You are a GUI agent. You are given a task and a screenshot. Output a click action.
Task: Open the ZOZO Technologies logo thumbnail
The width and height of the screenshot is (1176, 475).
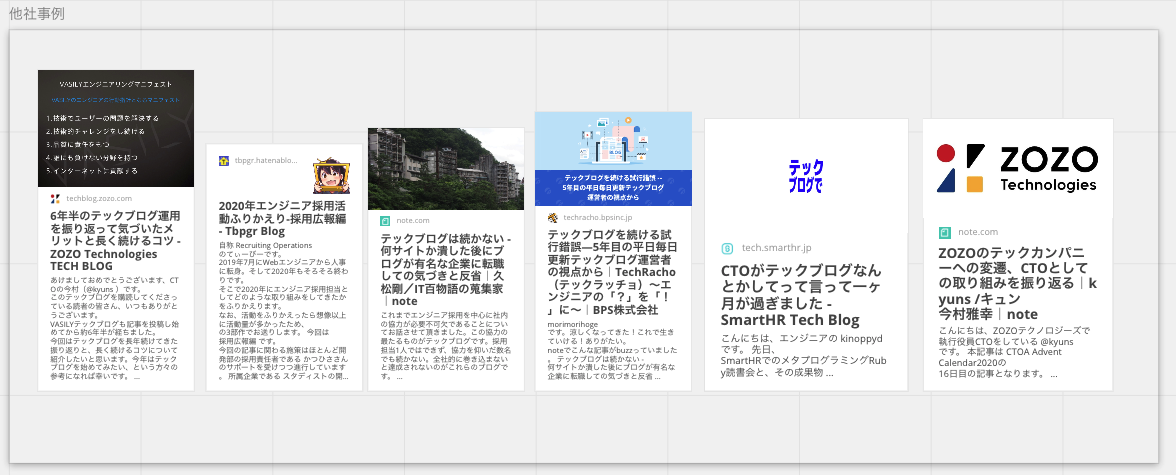[x=1018, y=168]
